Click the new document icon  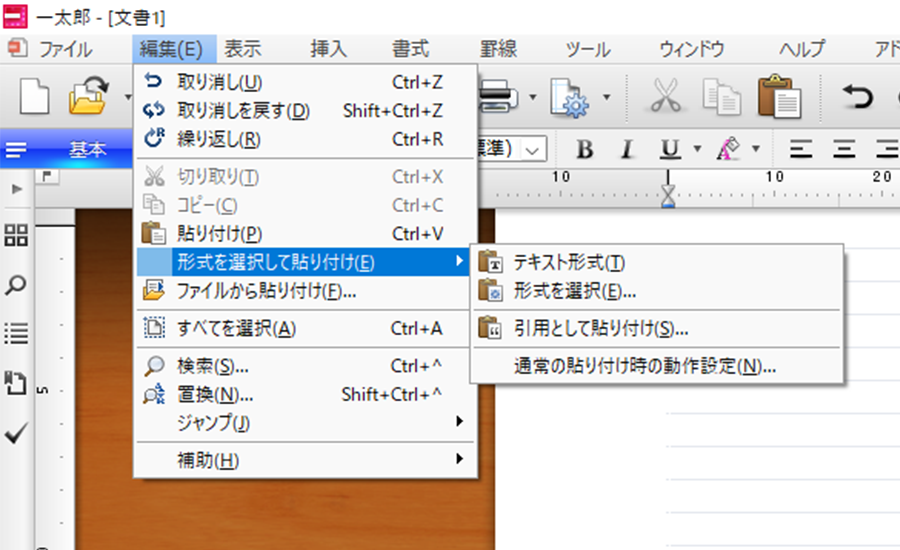click(x=35, y=96)
